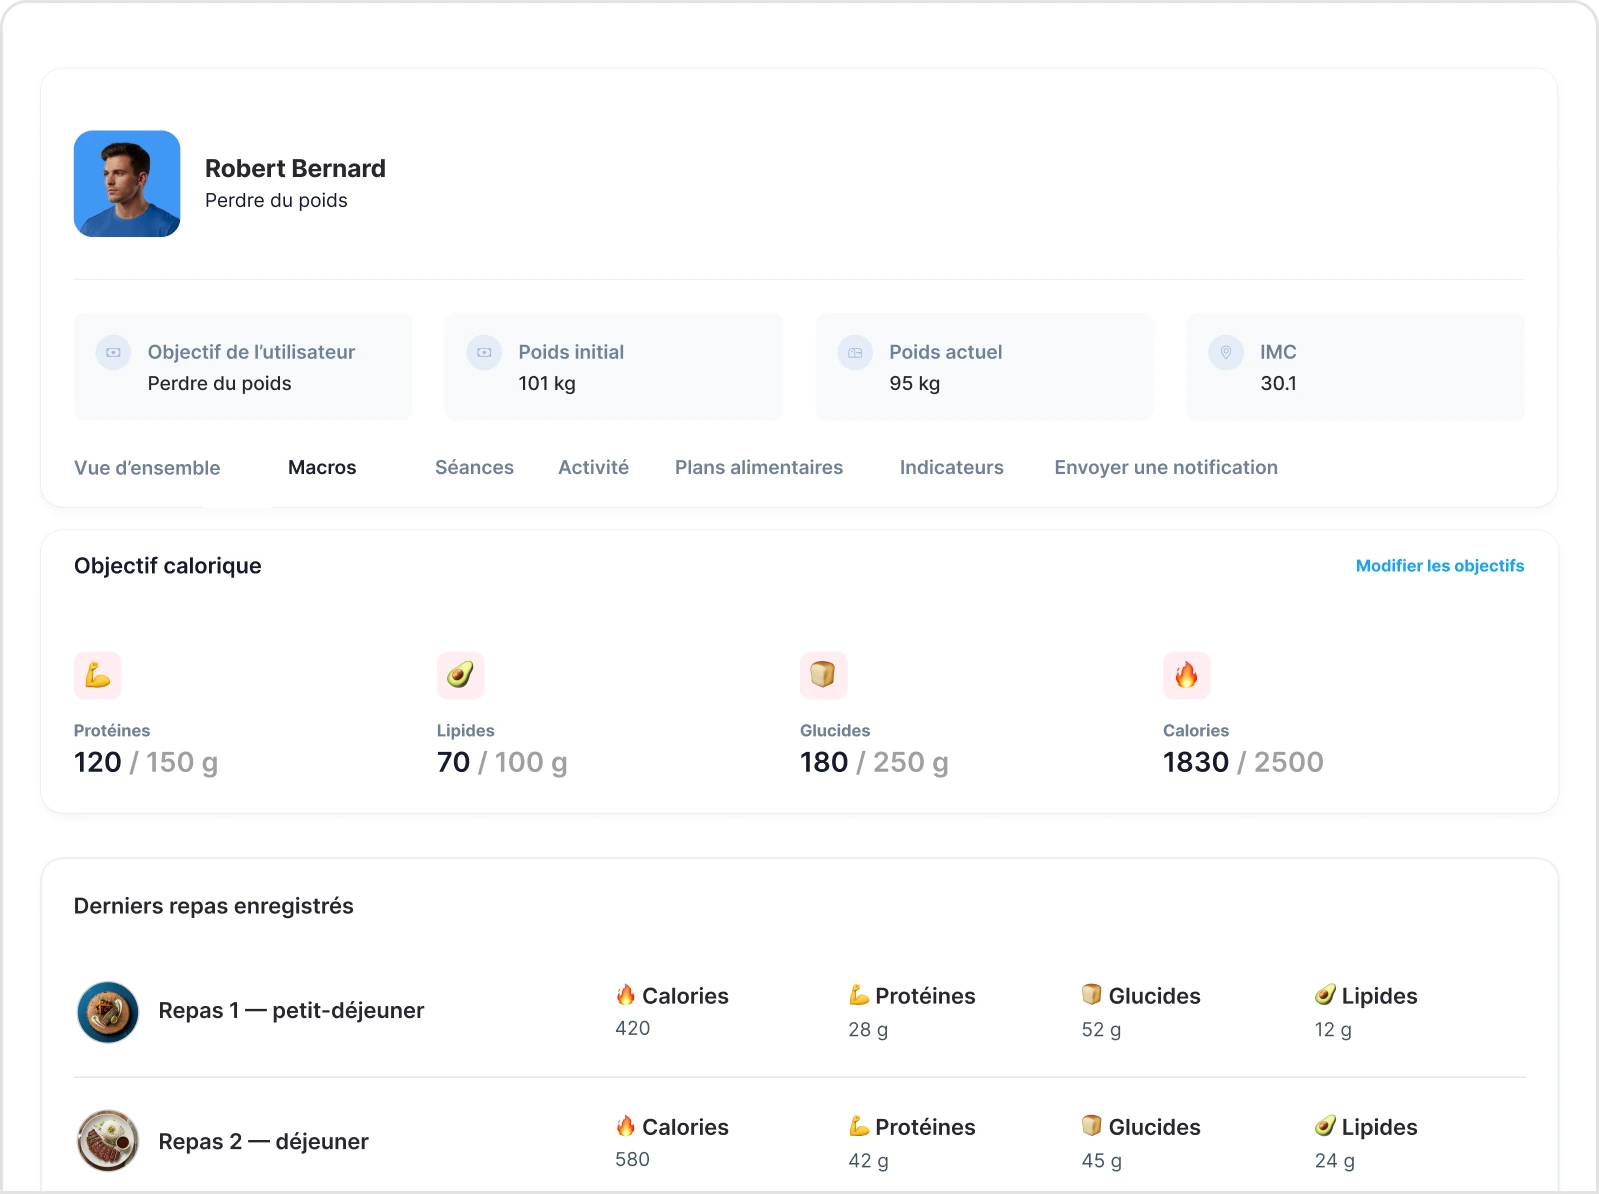Click Robert Bernard's profile photo
This screenshot has width=1599, height=1194.
[127, 184]
